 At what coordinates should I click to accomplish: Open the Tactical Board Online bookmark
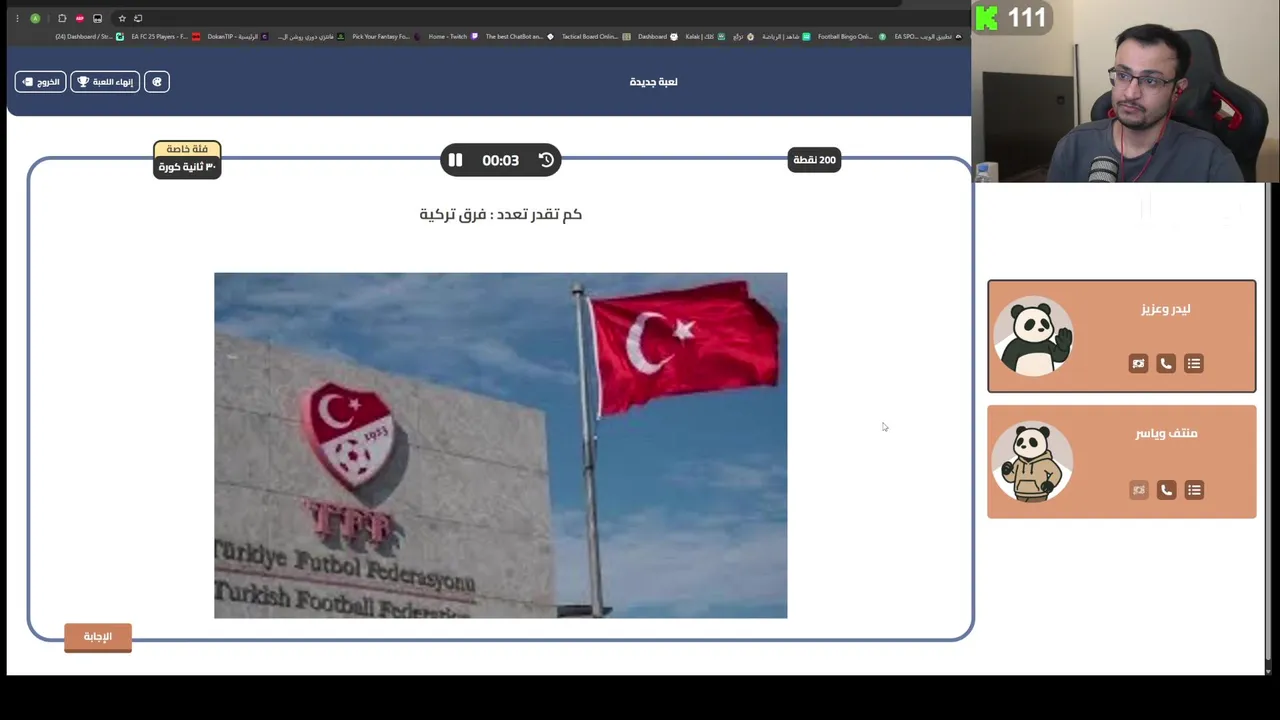tap(596, 37)
